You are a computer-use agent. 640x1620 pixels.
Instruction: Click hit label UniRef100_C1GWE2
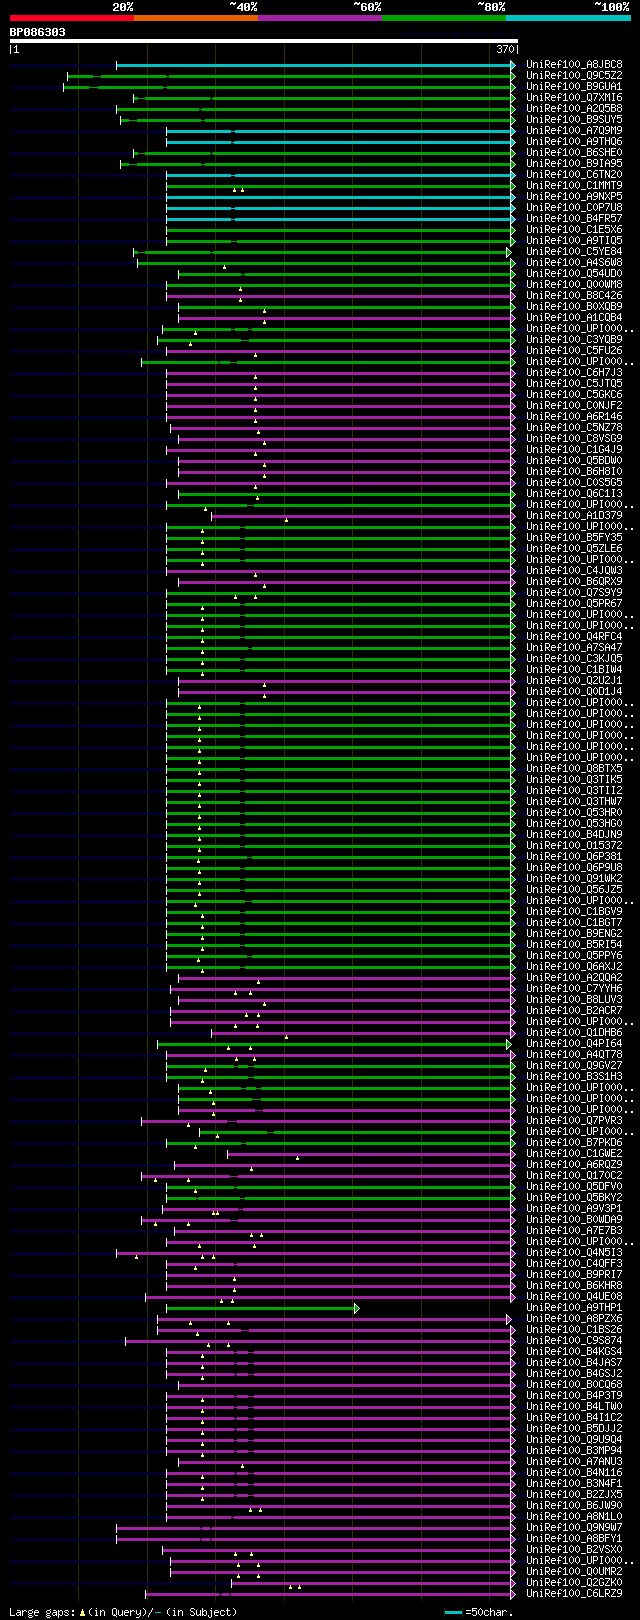(574, 1154)
